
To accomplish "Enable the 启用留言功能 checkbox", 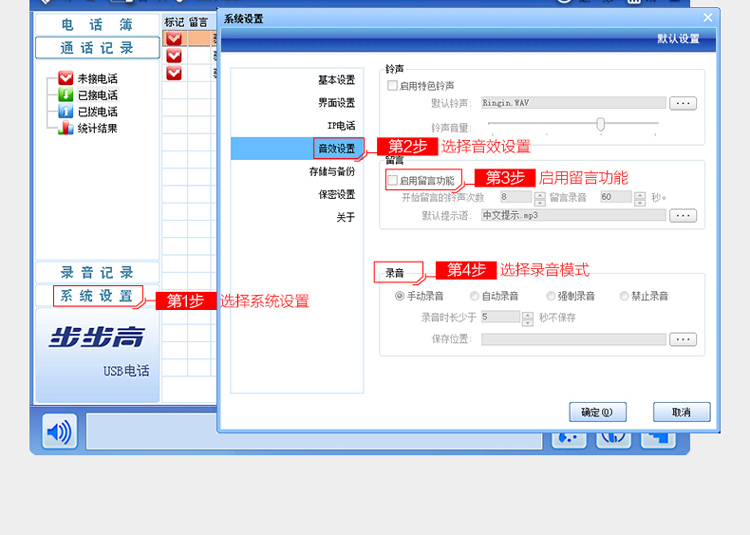I will click(x=392, y=181).
